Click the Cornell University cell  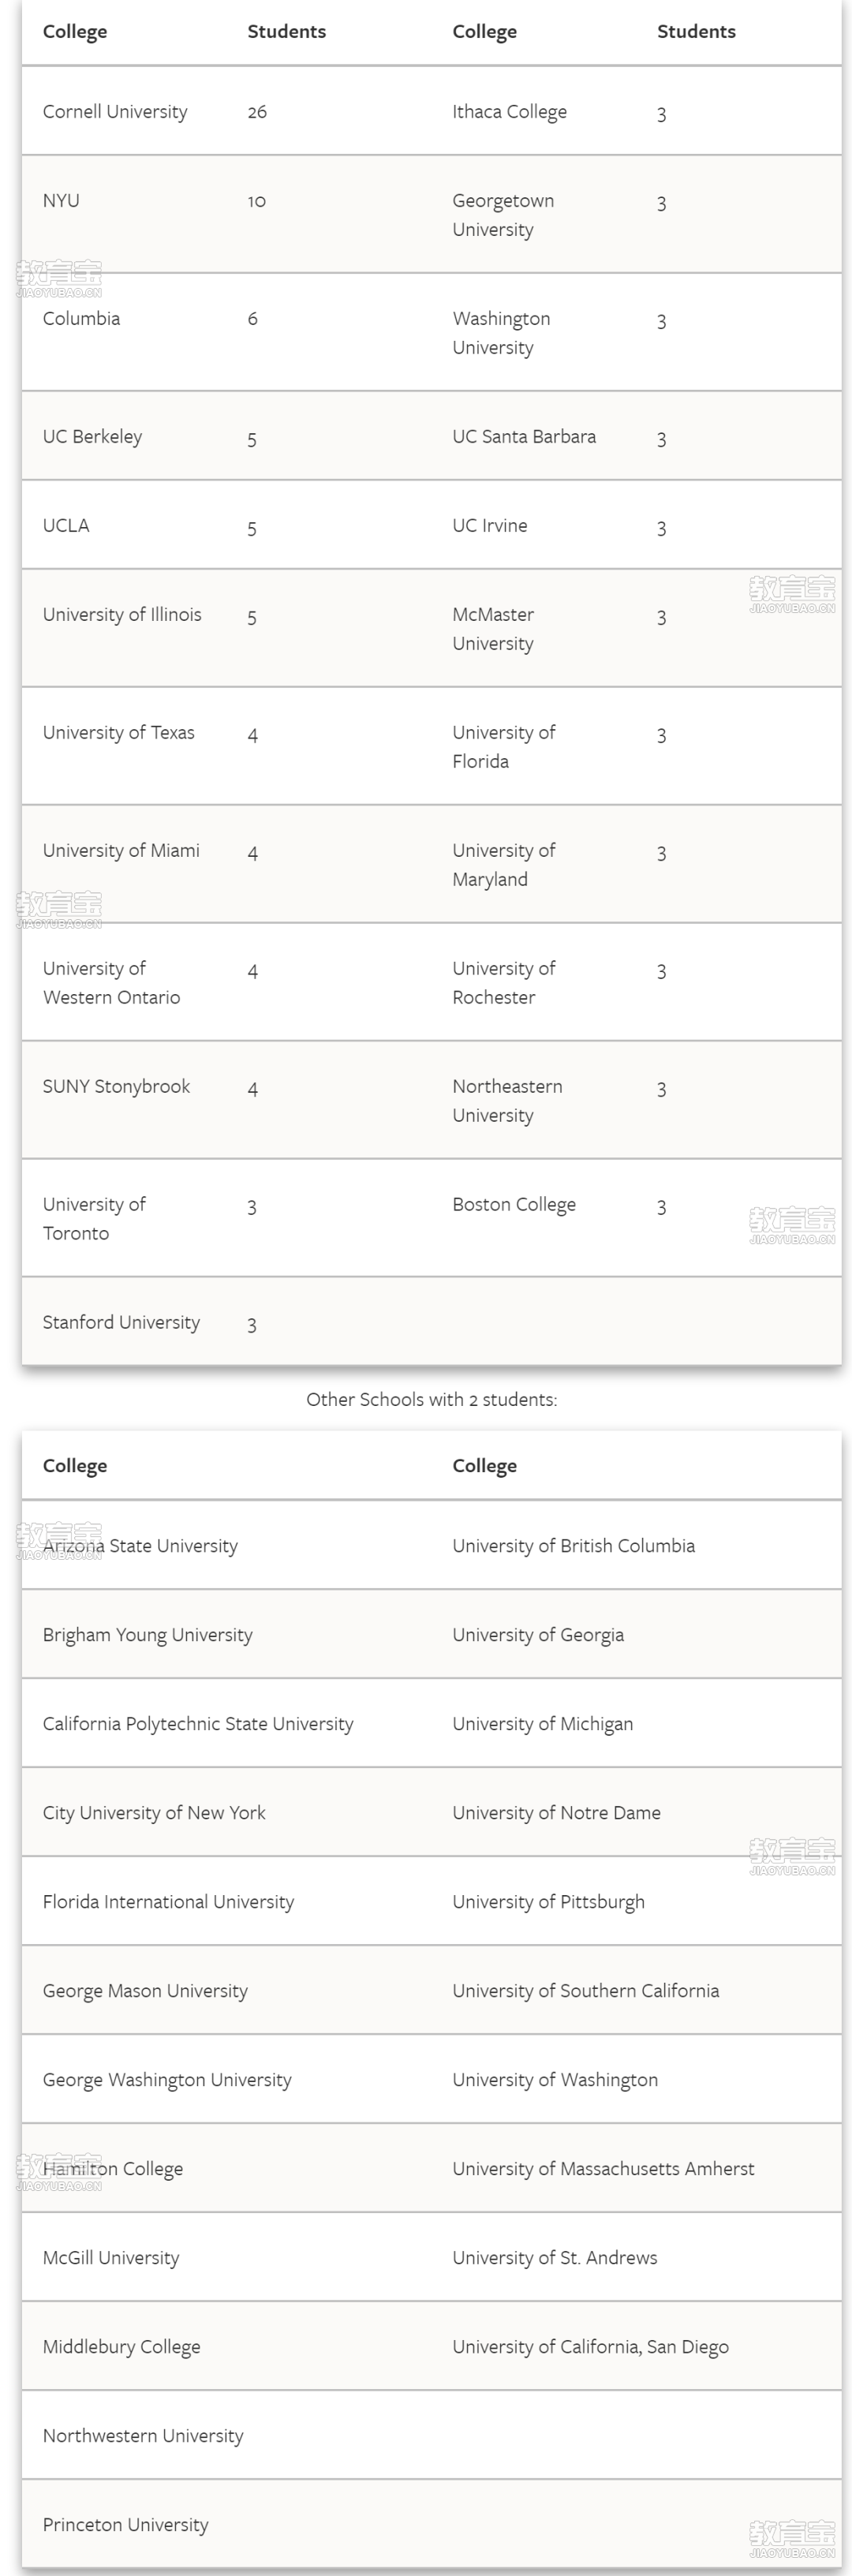[x=115, y=112]
